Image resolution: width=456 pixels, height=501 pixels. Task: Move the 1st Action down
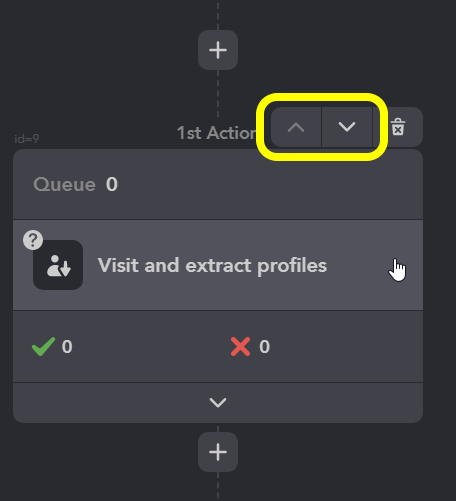[347, 127]
